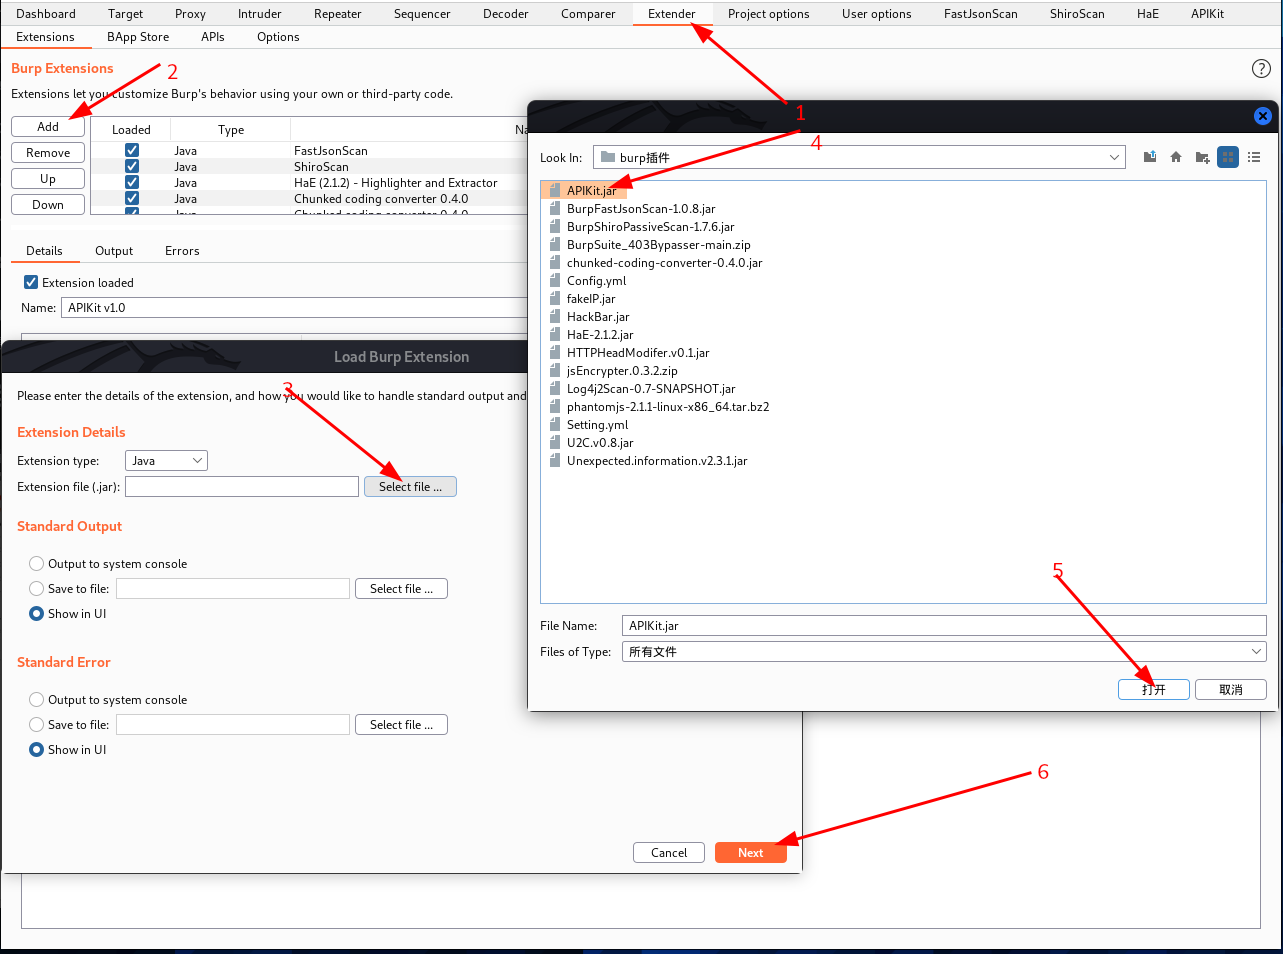This screenshot has width=1283, height=954.
Task: Open the Extension type Java dropdown
Action: click(166, 461)
